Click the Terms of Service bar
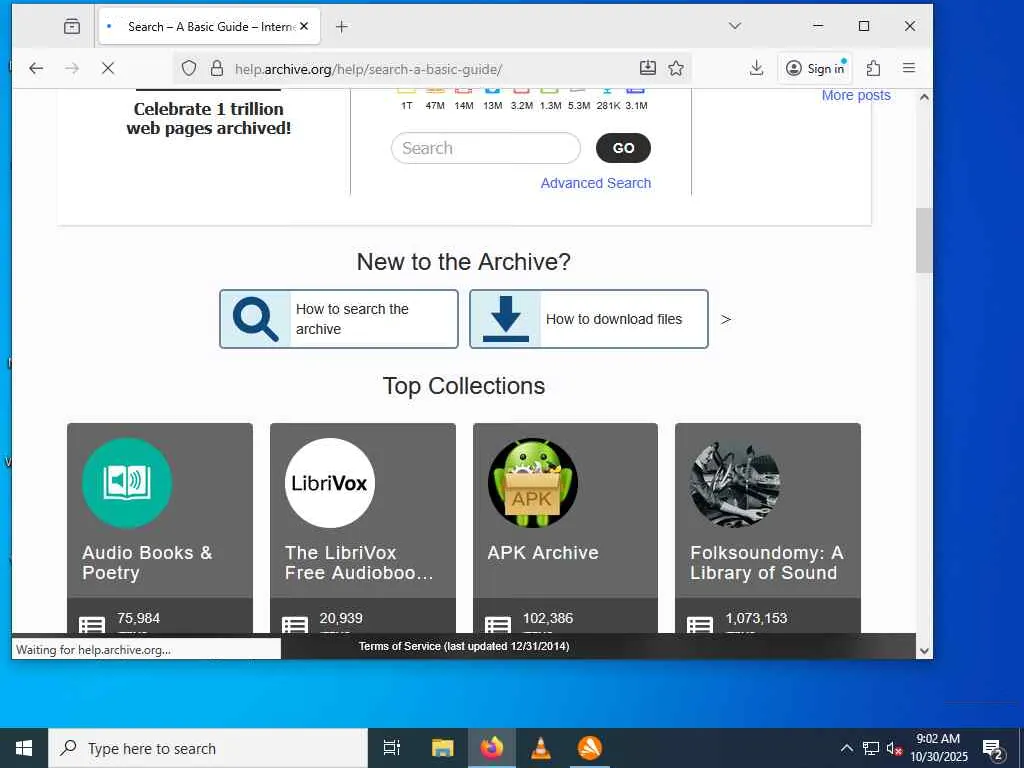 click(x=464, y=647)
